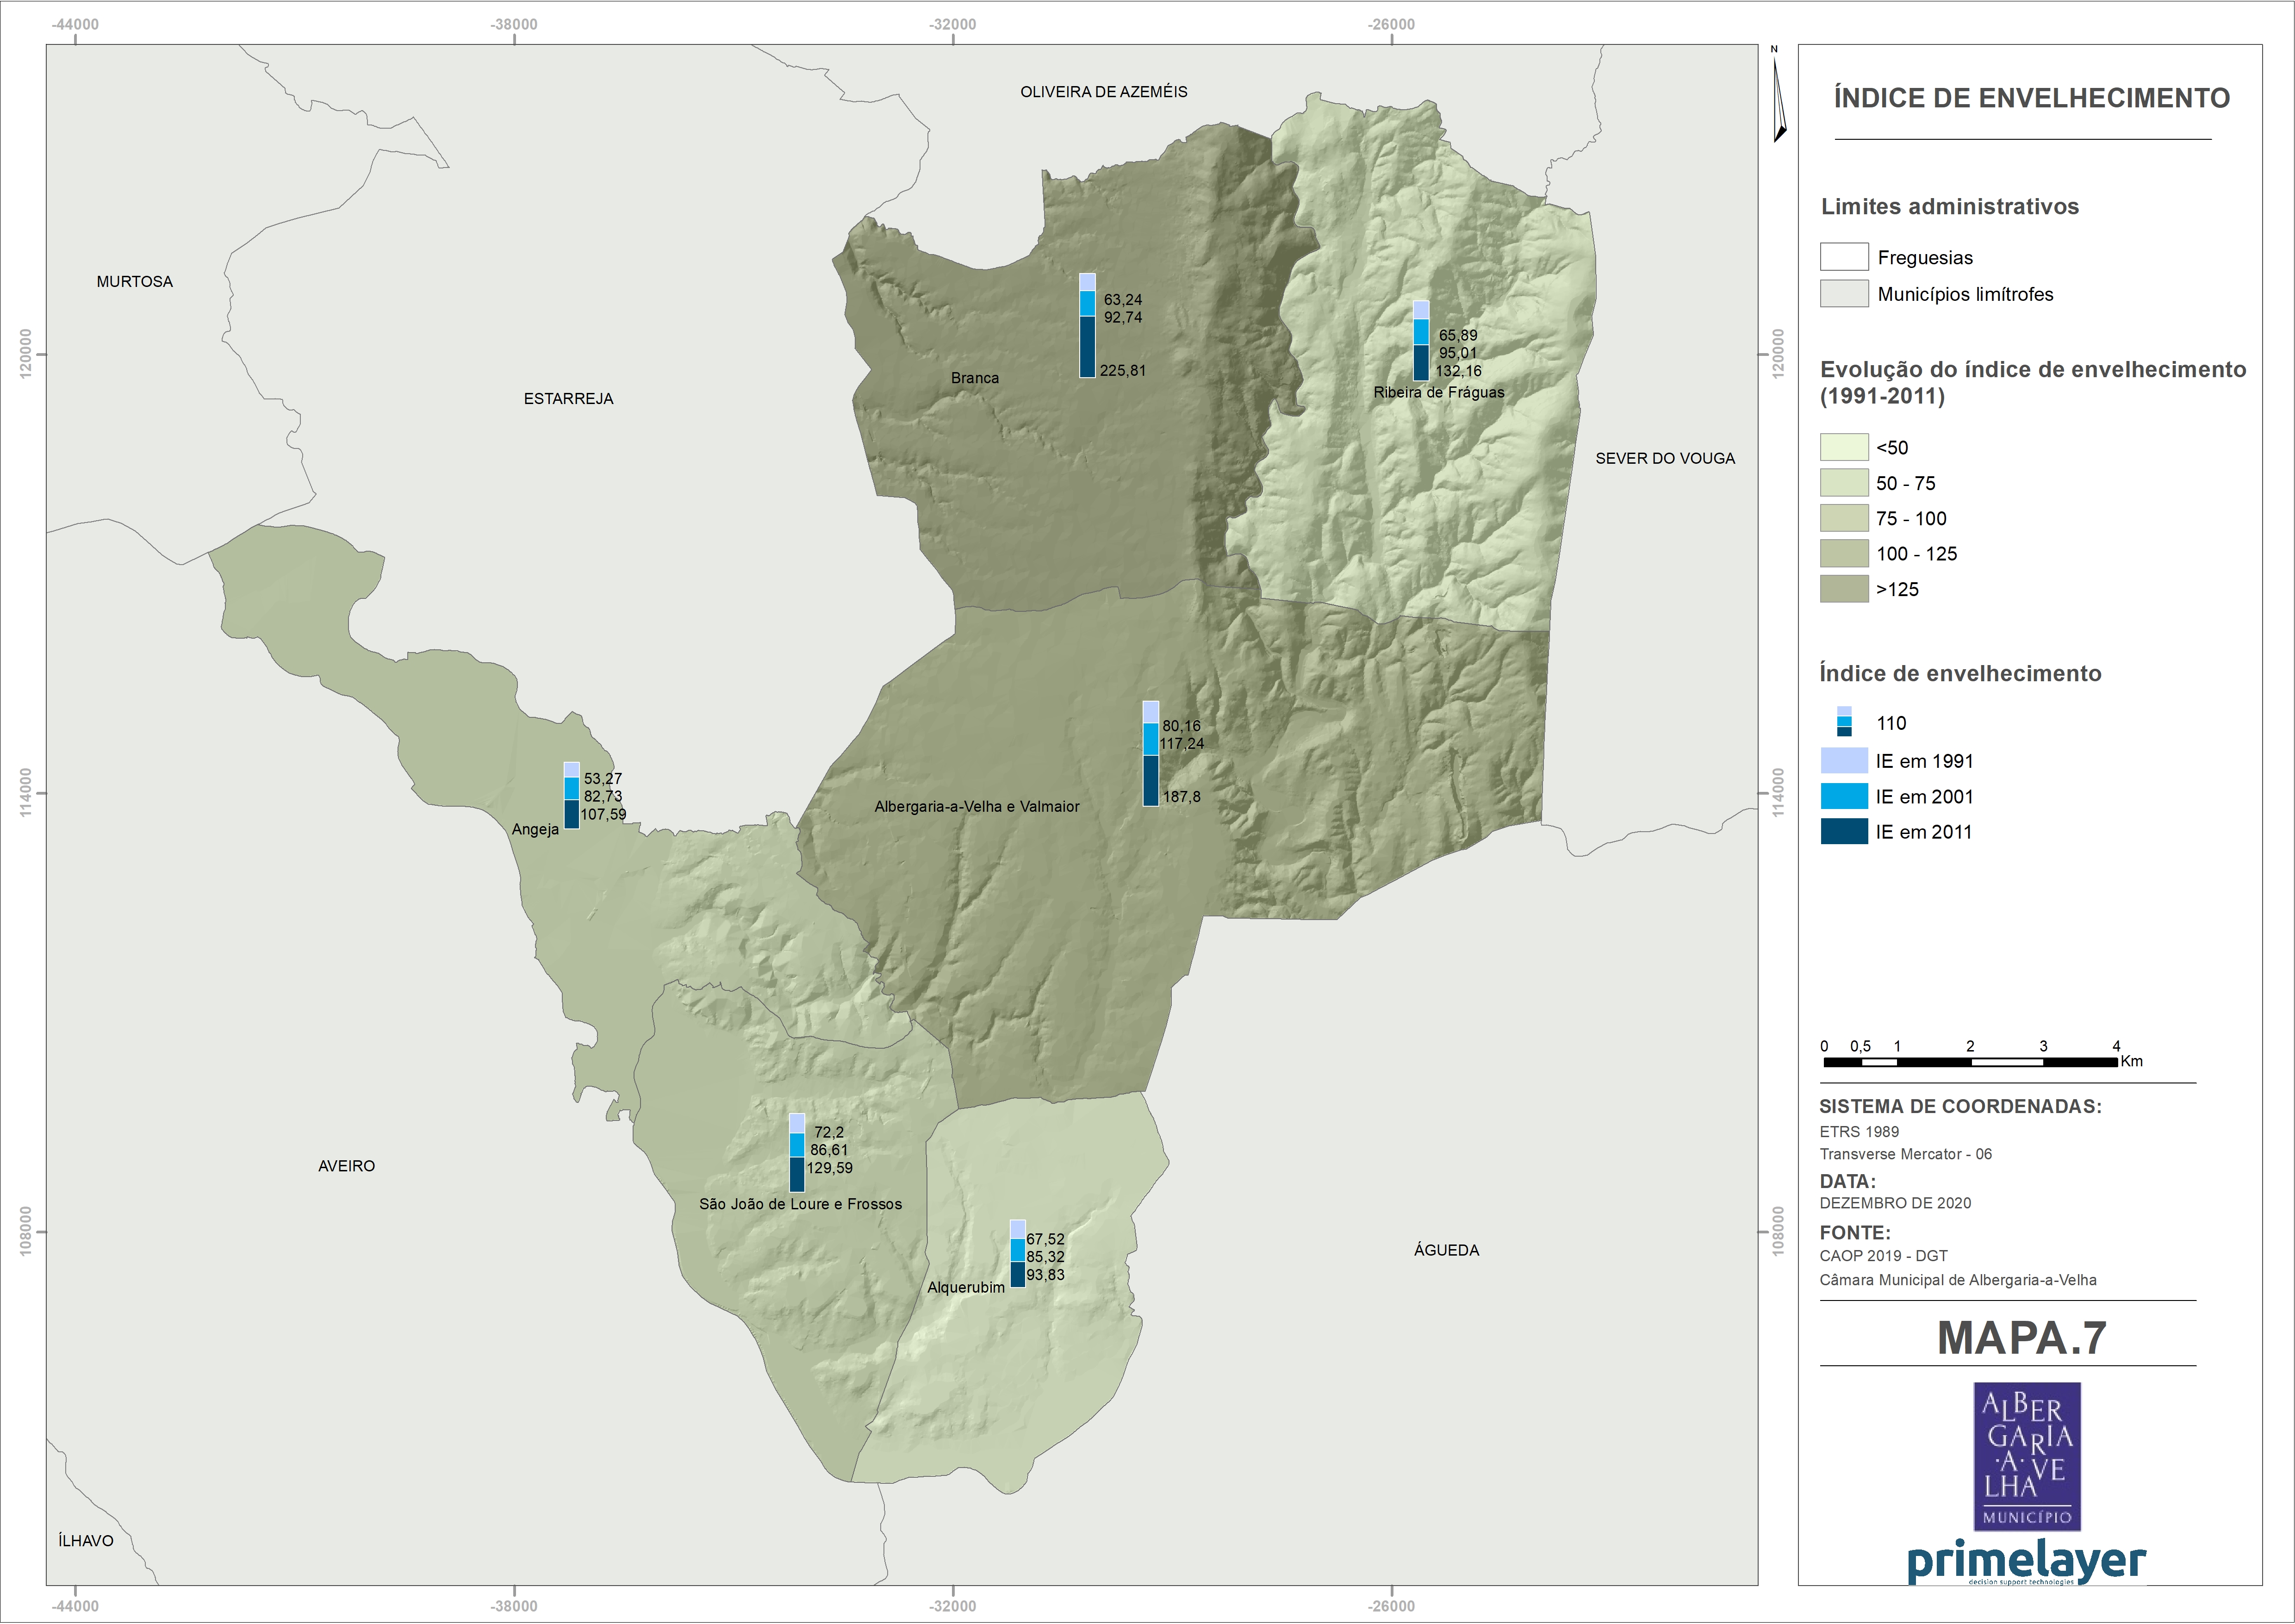The height and width of the screenshot is (1624, 2295).
Task: Click the IE em 1991 color swatch
Action: tap(1844, 761)
